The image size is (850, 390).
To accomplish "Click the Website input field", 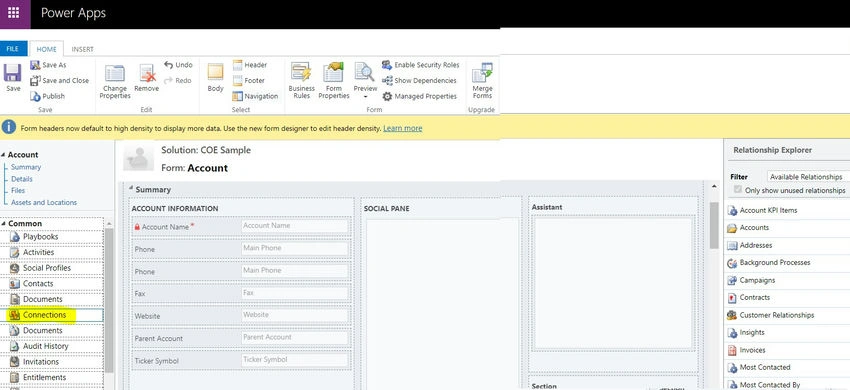I will click(294, 315).
